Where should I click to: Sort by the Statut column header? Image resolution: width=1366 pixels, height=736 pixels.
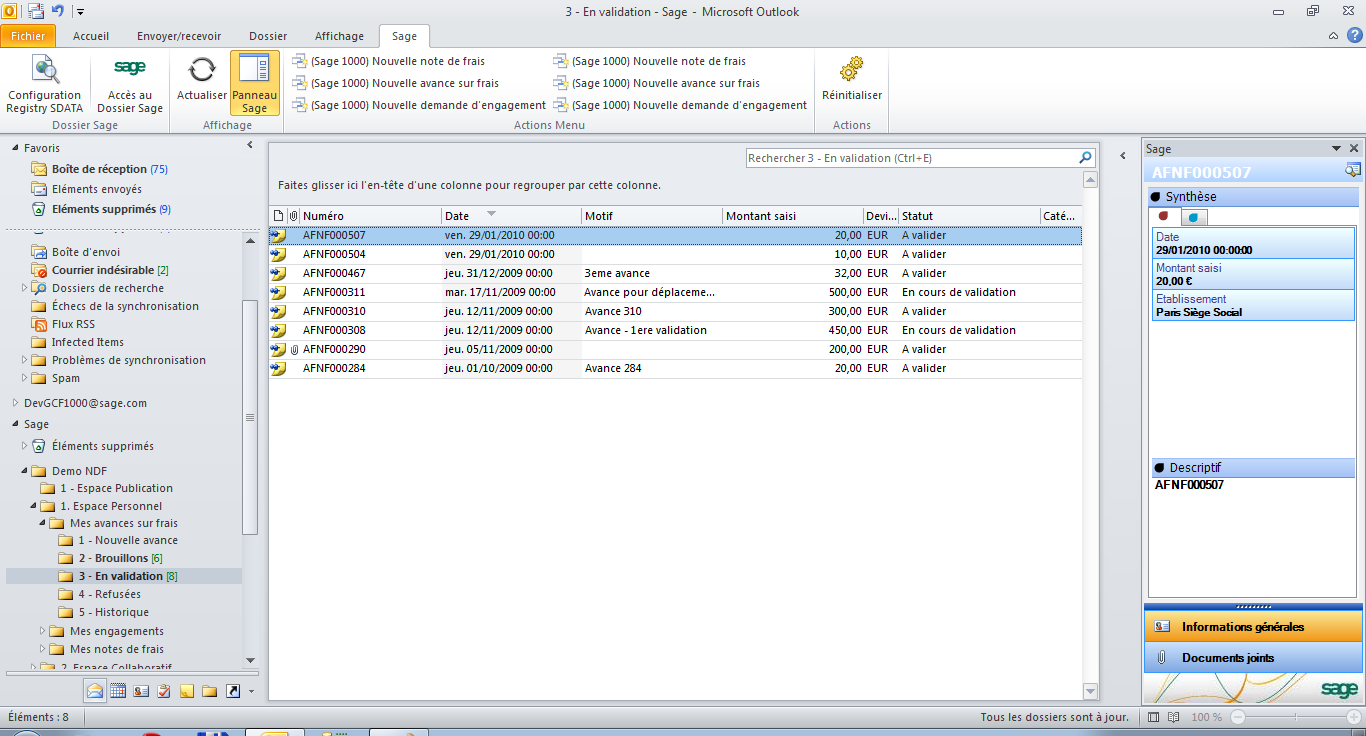969,216
